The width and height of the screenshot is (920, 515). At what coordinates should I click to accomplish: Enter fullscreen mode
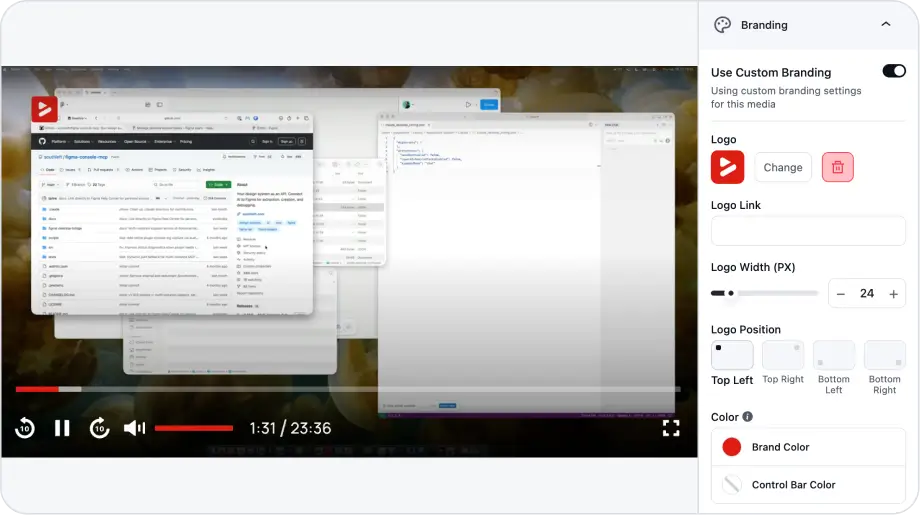coord(671,428)
